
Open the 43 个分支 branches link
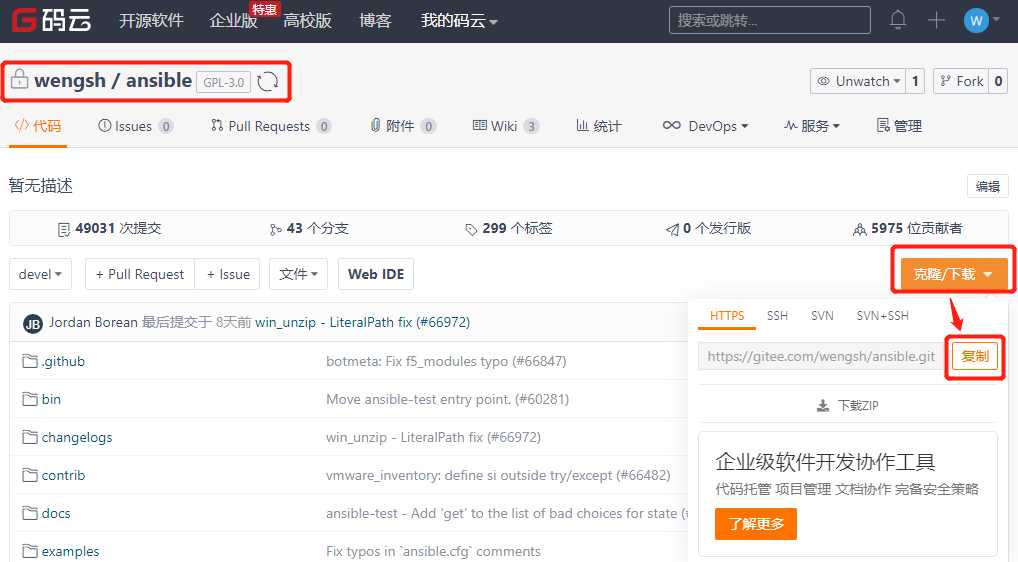(309, 228)
